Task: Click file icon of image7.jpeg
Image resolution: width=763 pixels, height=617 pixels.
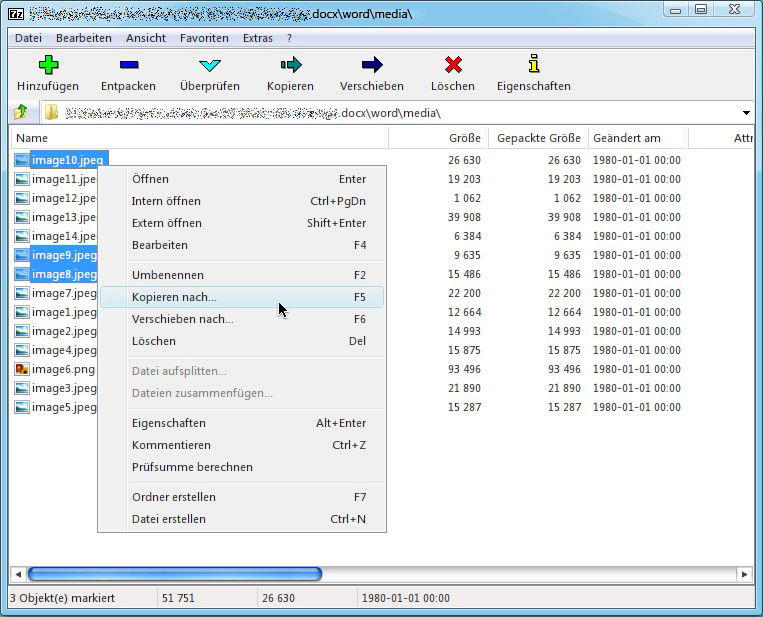Action: [21, 293]
